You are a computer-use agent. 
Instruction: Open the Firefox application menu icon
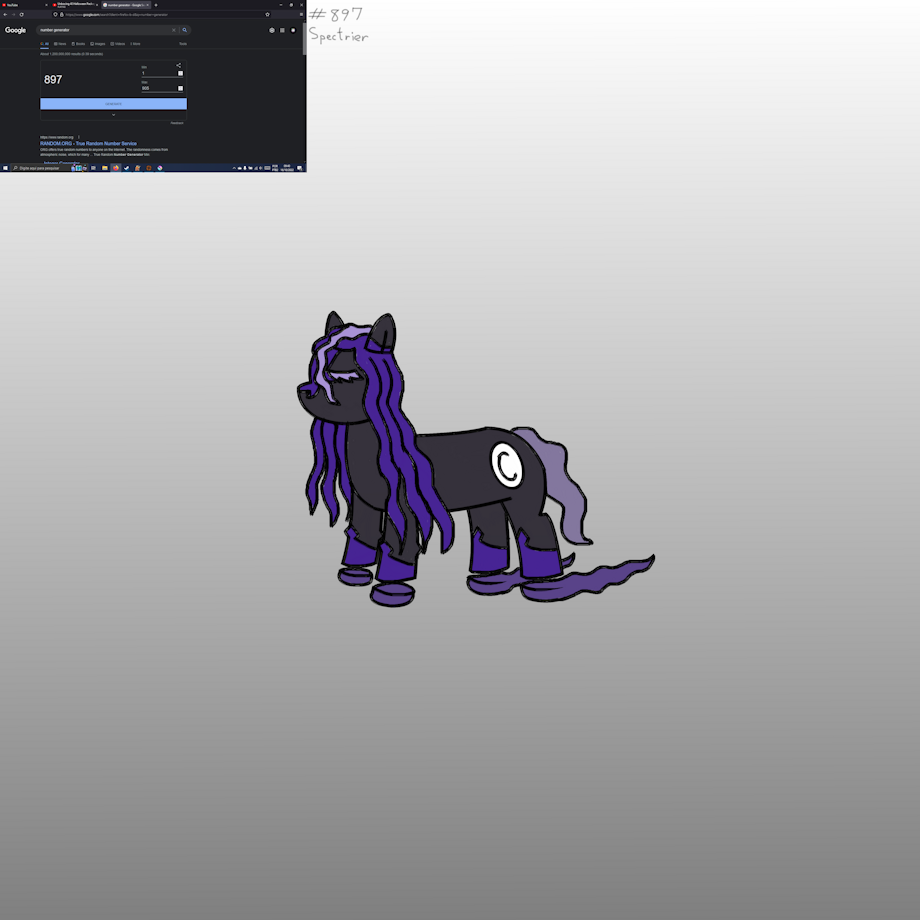click(302, 15)
